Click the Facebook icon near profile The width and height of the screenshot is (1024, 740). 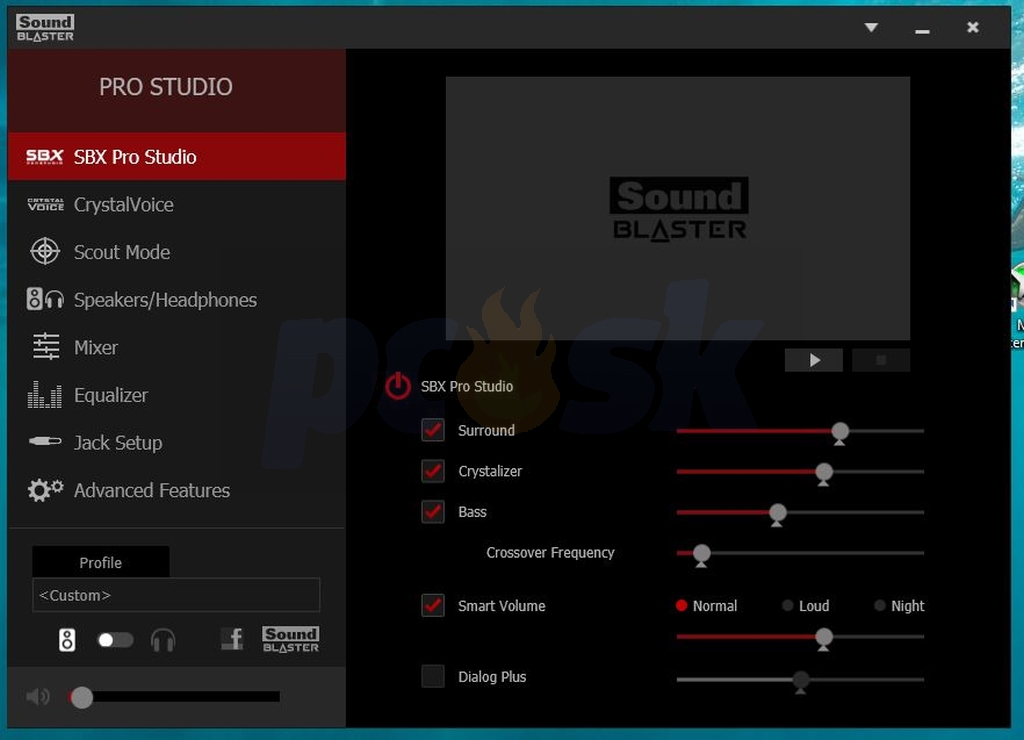point(232,639)
